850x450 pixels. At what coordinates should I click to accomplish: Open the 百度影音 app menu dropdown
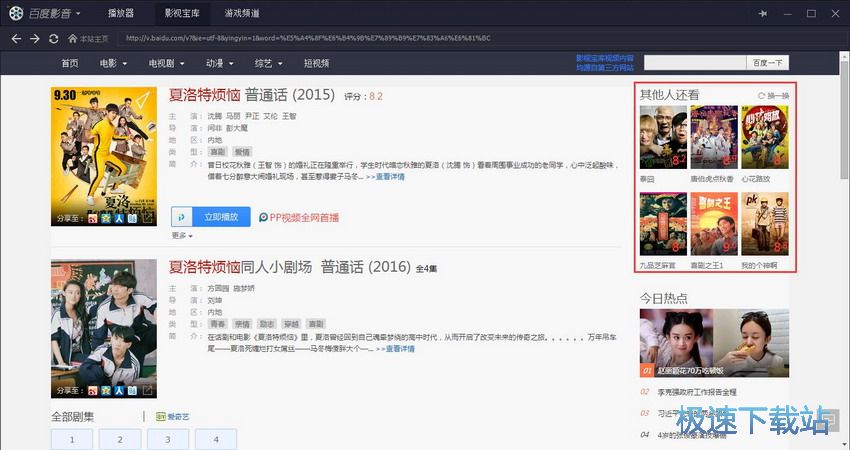point(78,13)
